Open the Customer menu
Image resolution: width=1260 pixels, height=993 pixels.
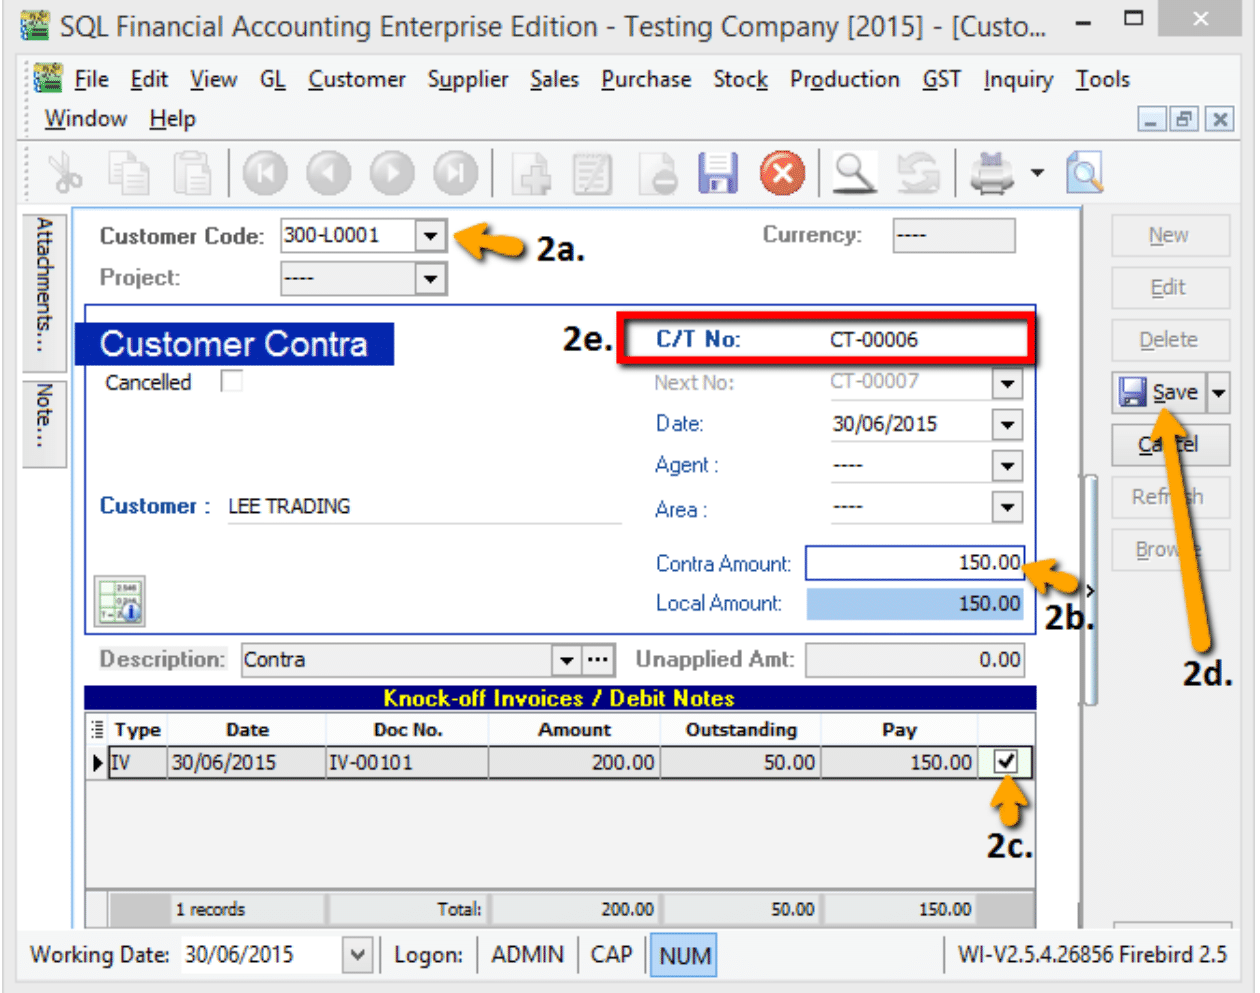tap(356, 79)
